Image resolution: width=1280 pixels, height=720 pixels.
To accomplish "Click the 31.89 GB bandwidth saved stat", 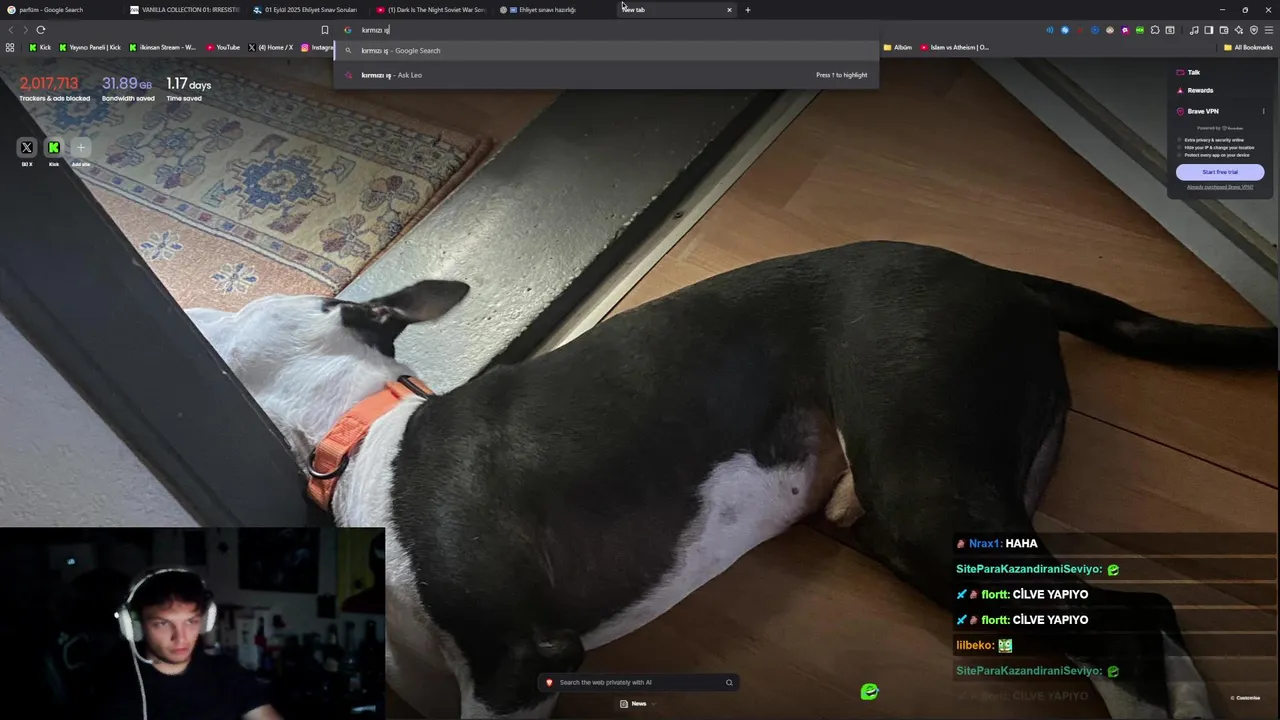I will tap(128, 88).
